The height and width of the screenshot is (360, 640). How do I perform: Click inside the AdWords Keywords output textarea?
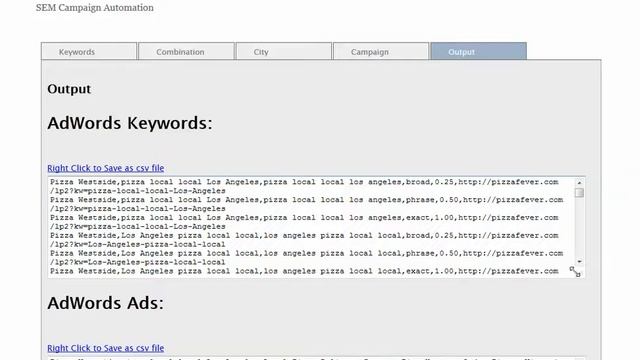316,227
